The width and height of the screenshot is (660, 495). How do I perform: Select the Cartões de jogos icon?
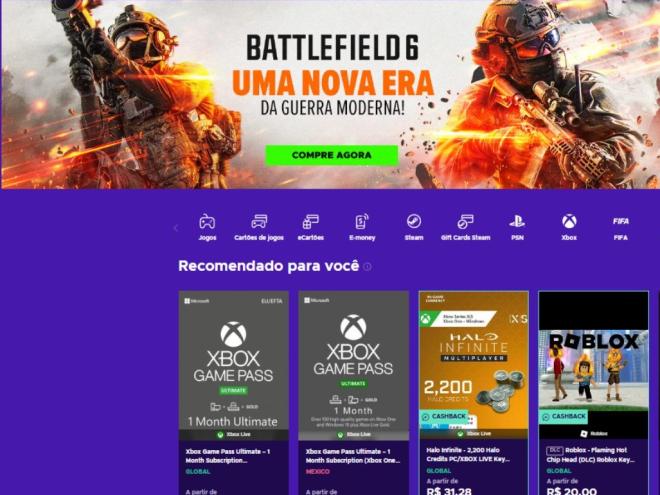pyautogui.click(x=259, y=221)
